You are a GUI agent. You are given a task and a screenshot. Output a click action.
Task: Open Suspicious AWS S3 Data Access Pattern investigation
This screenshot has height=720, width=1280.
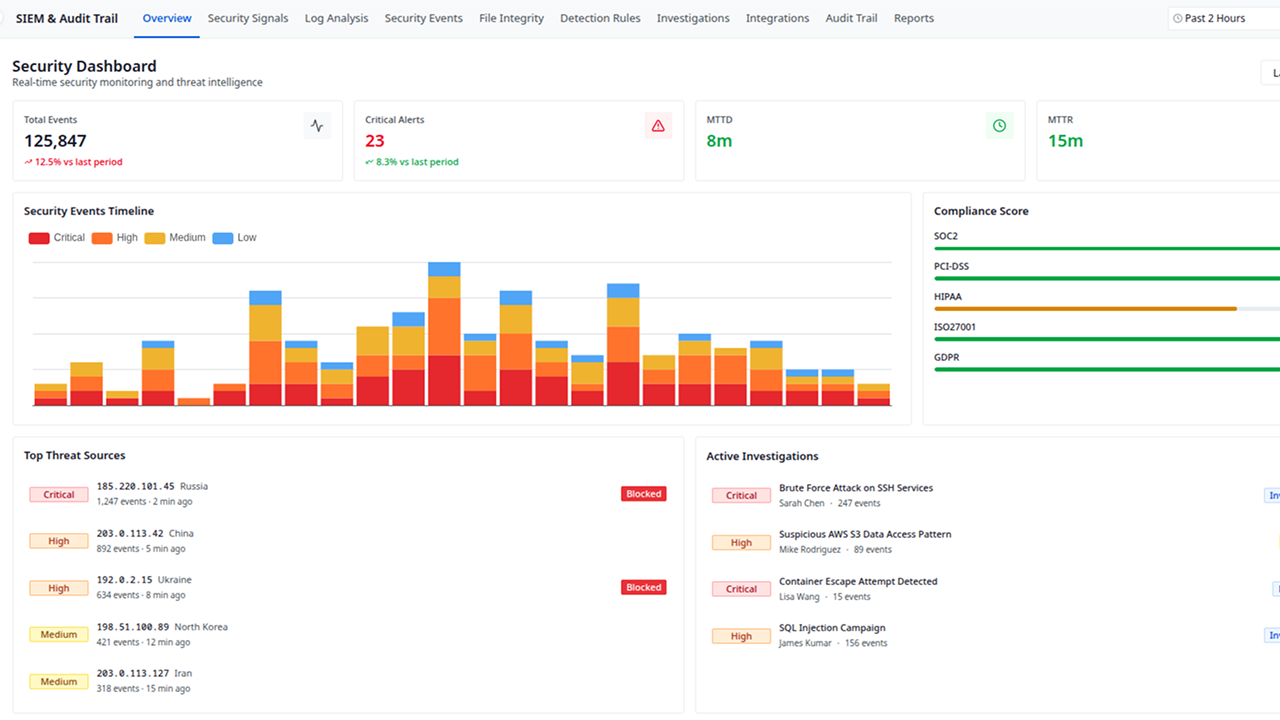pos(865,534)
